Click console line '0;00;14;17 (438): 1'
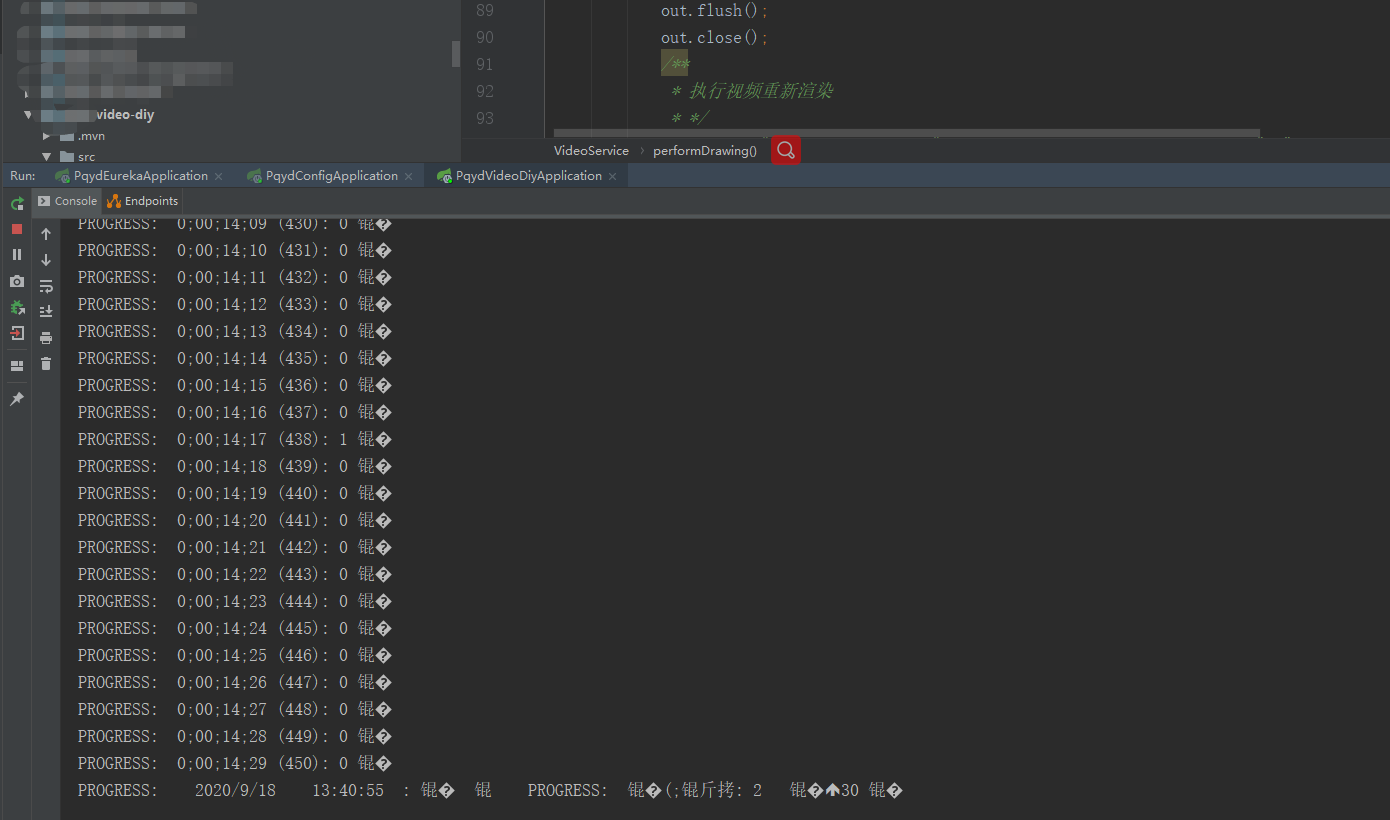This screenshot has height=820, width=1390. point(235,439)
